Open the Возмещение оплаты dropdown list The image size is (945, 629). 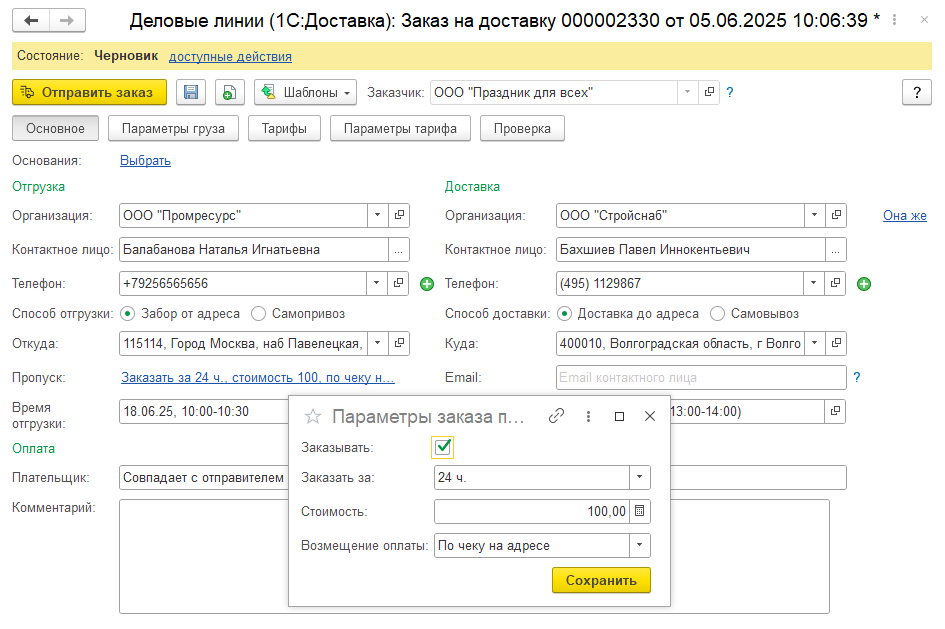click(x=639, y=545)
